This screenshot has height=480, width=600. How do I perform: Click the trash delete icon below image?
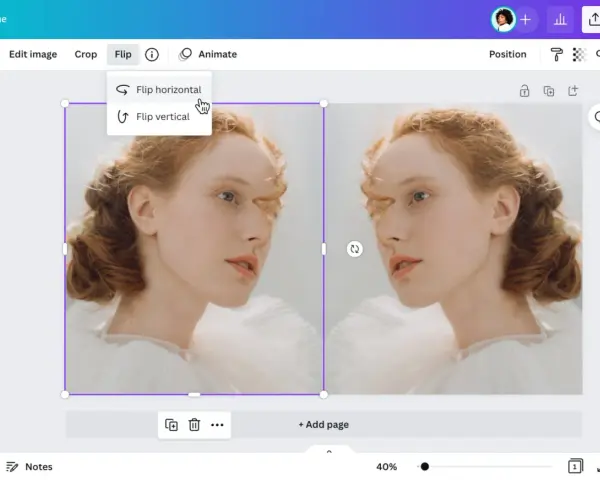194,425
